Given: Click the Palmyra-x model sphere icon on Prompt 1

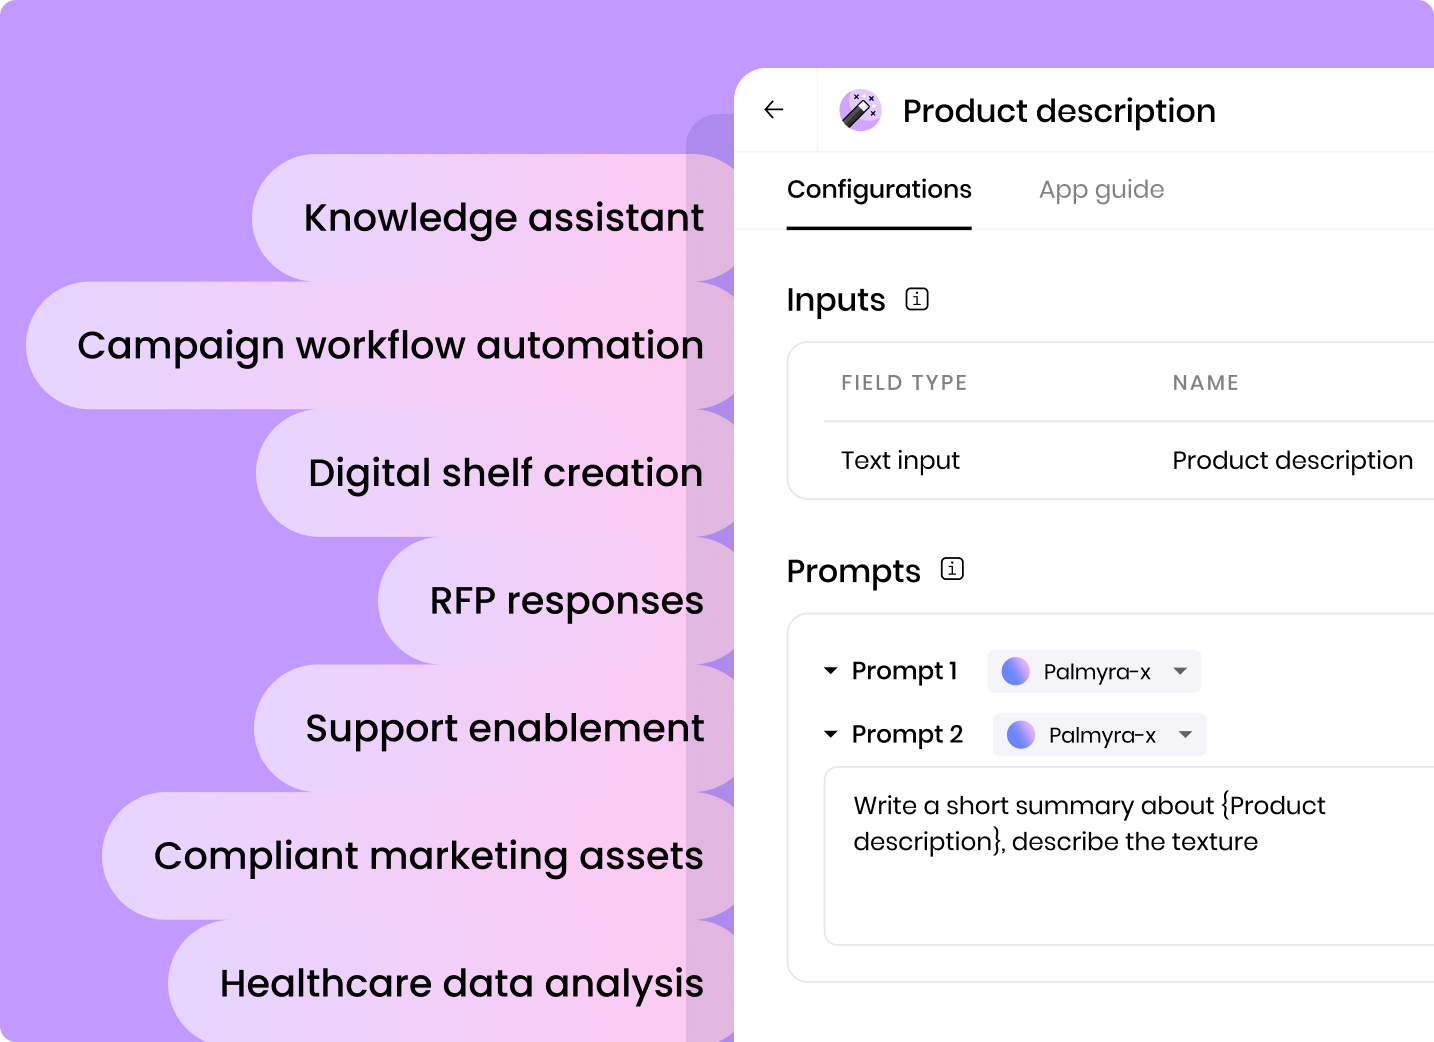Looking at the screenshot, I should click(x=1015, y=671).
